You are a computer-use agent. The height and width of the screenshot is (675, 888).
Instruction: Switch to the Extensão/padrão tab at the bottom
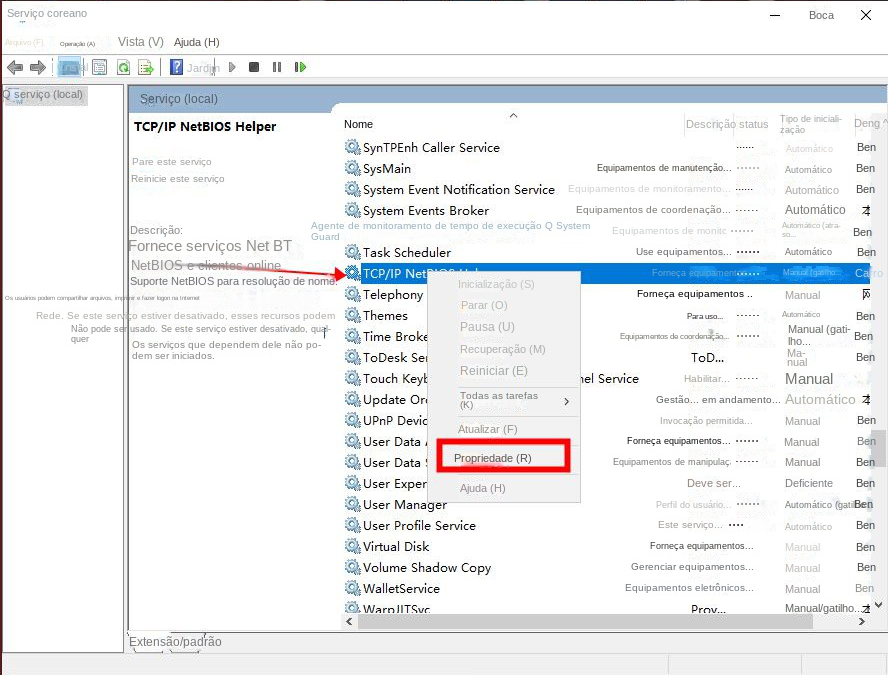coord(176,642)
